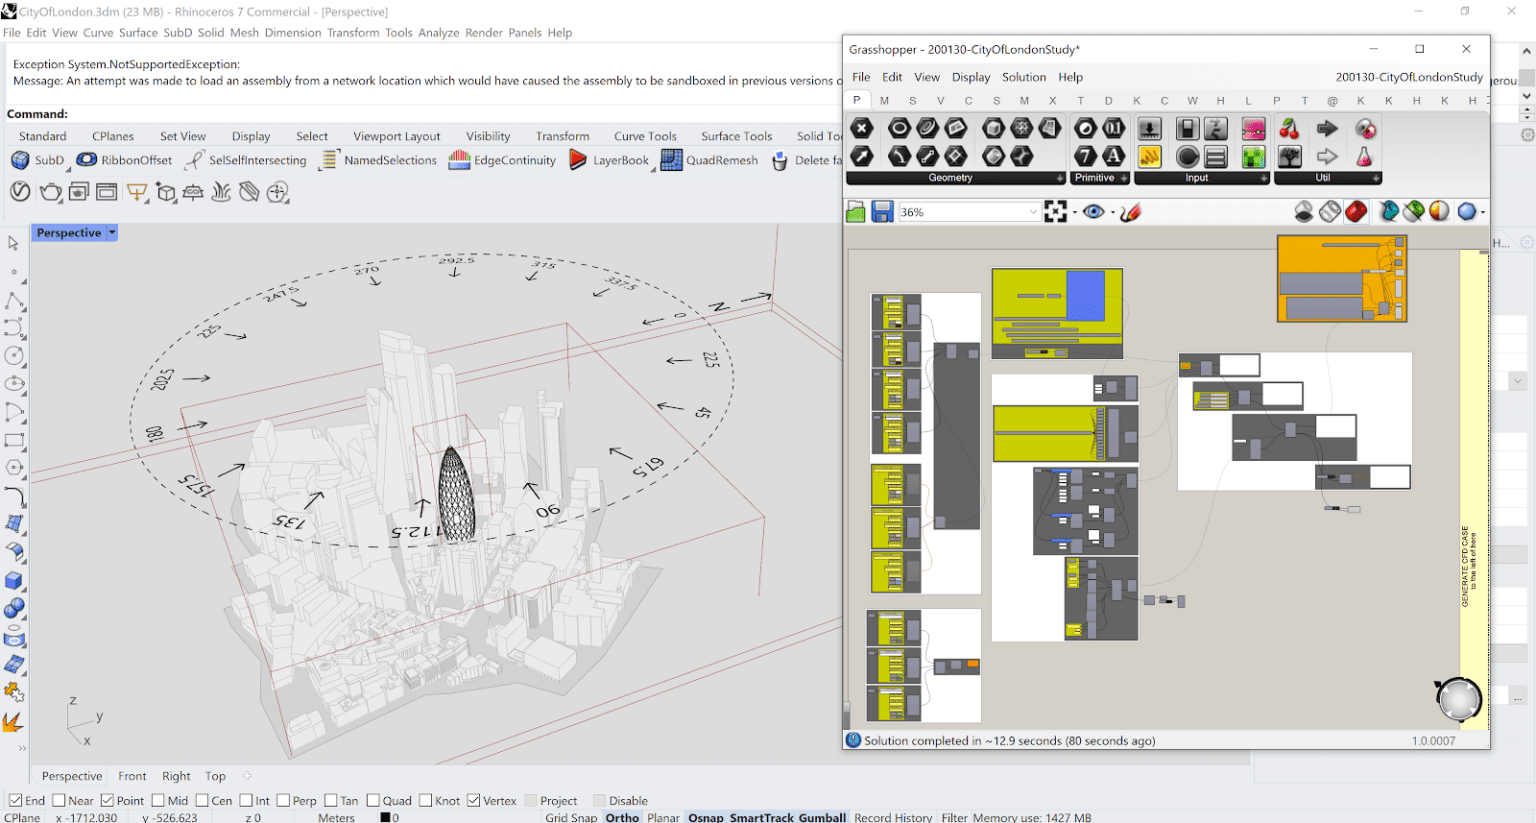The height and width of the screenshot is (823, 1536).
Task: Click the SmartTrack status bar control
Action: [763, 817]
